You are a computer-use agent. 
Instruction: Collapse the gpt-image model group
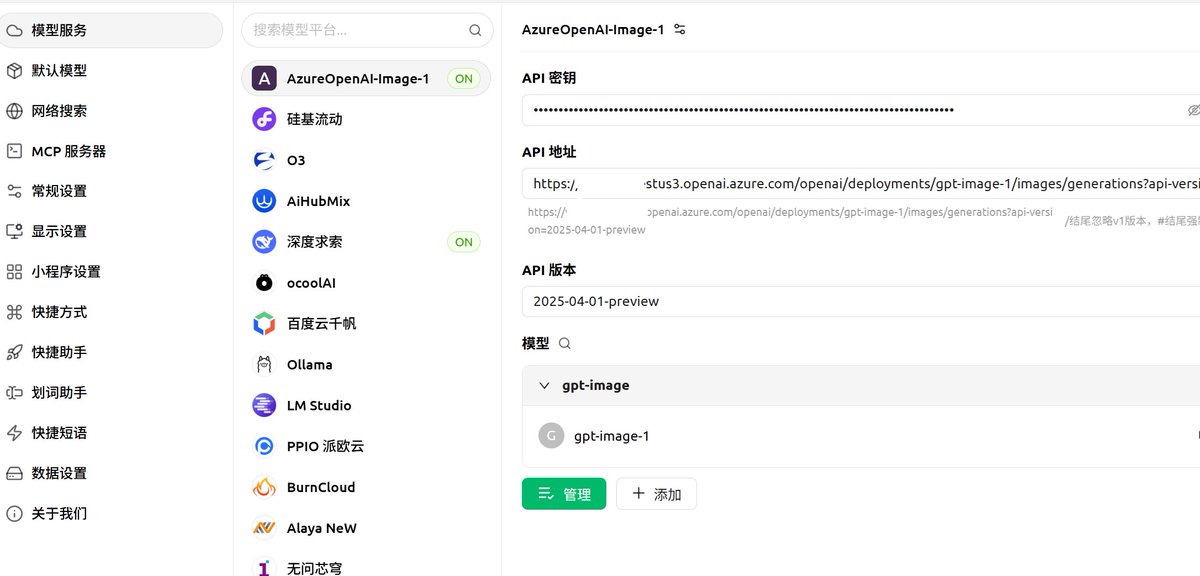[x=545, y=385]
